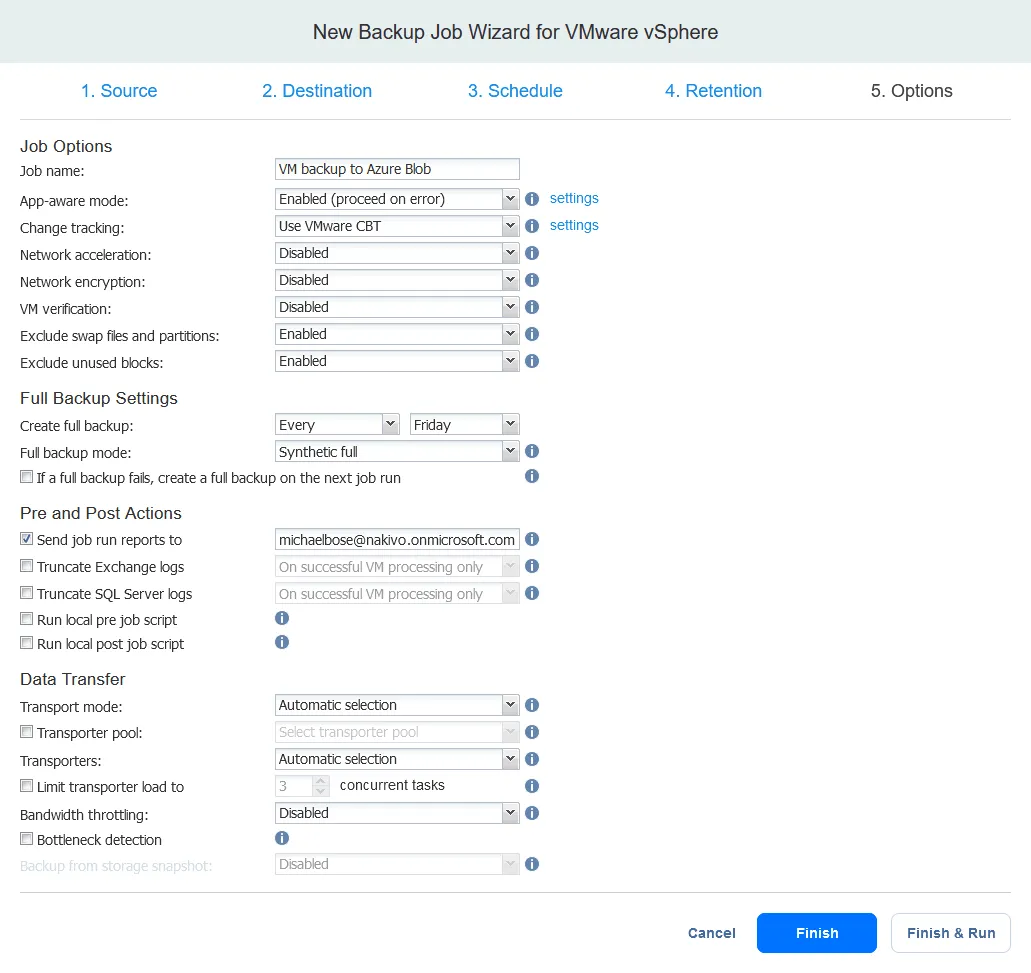Open the Friday day-of-week dropdown
The height and width of the screenshot is (973, 1031).
click(x=464, y=425)
